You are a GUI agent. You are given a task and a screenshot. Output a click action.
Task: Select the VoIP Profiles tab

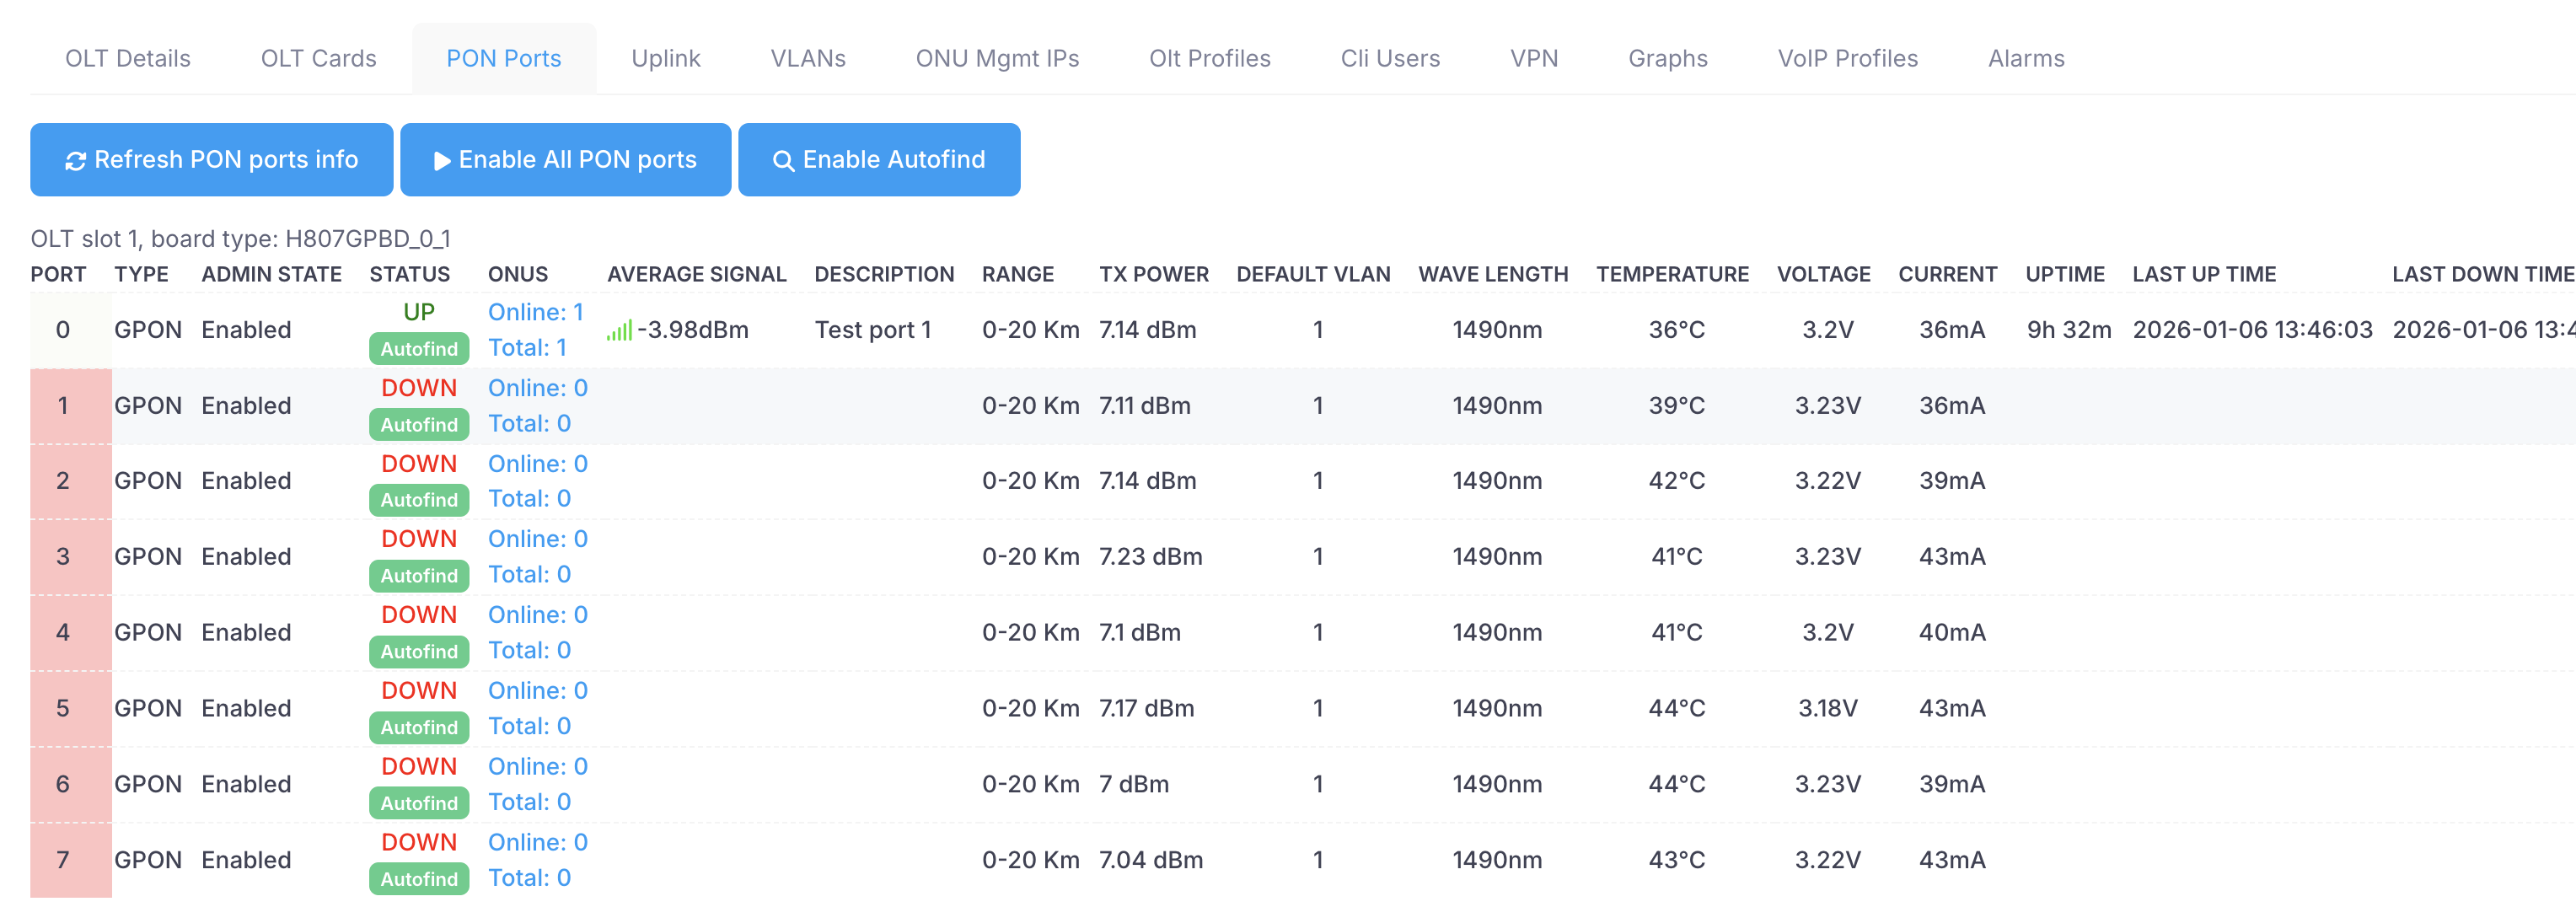point(1847,59)
